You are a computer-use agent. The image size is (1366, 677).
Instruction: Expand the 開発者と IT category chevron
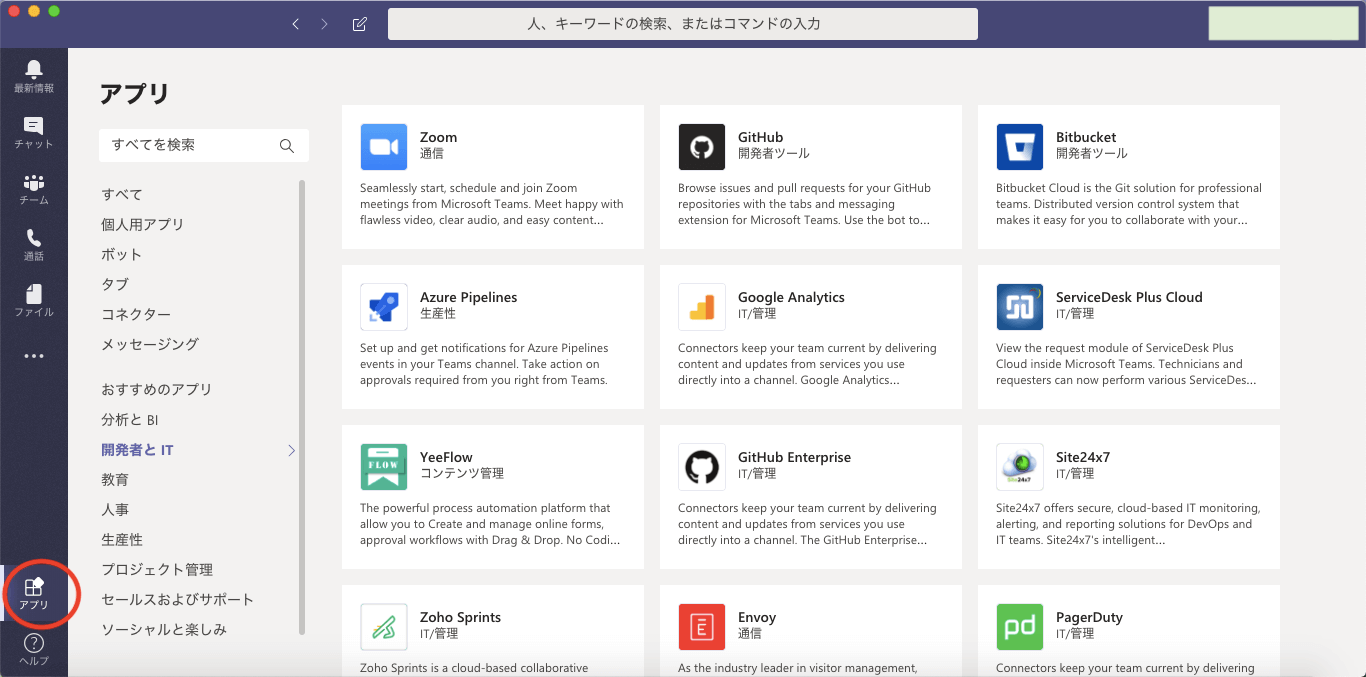coord(292,451)
